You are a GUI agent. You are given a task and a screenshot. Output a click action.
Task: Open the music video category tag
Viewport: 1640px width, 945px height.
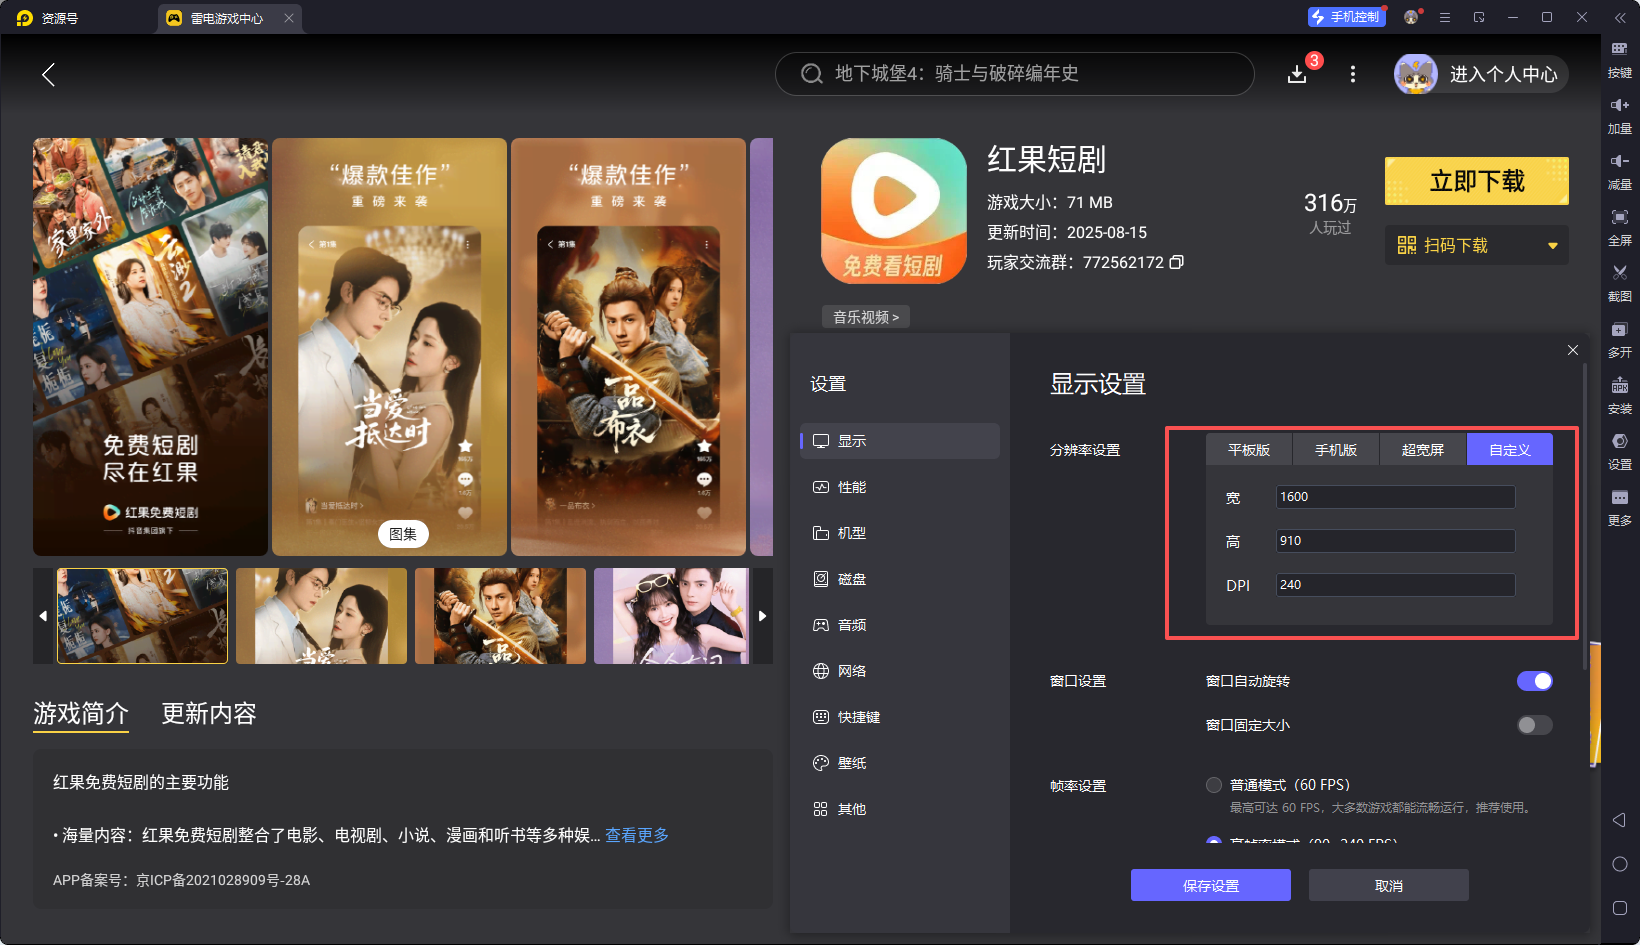[x=865, y=317]
